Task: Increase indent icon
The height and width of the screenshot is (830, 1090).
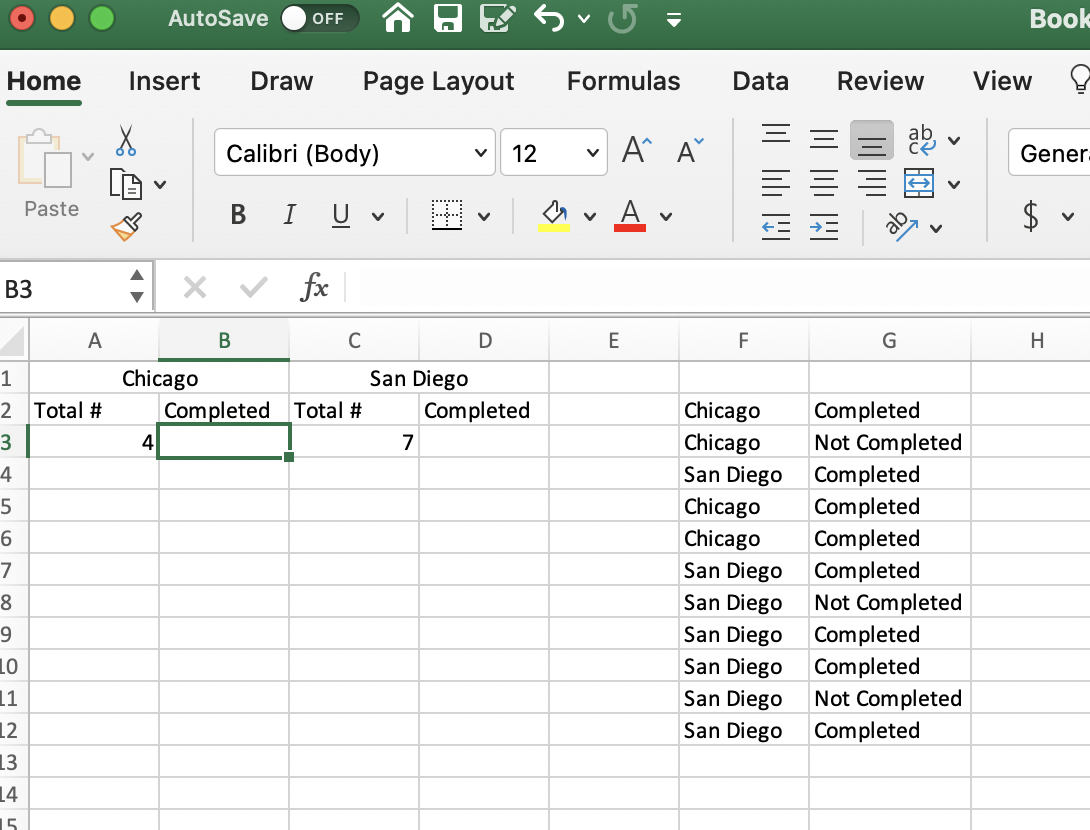Action: [x=824, y=227]
